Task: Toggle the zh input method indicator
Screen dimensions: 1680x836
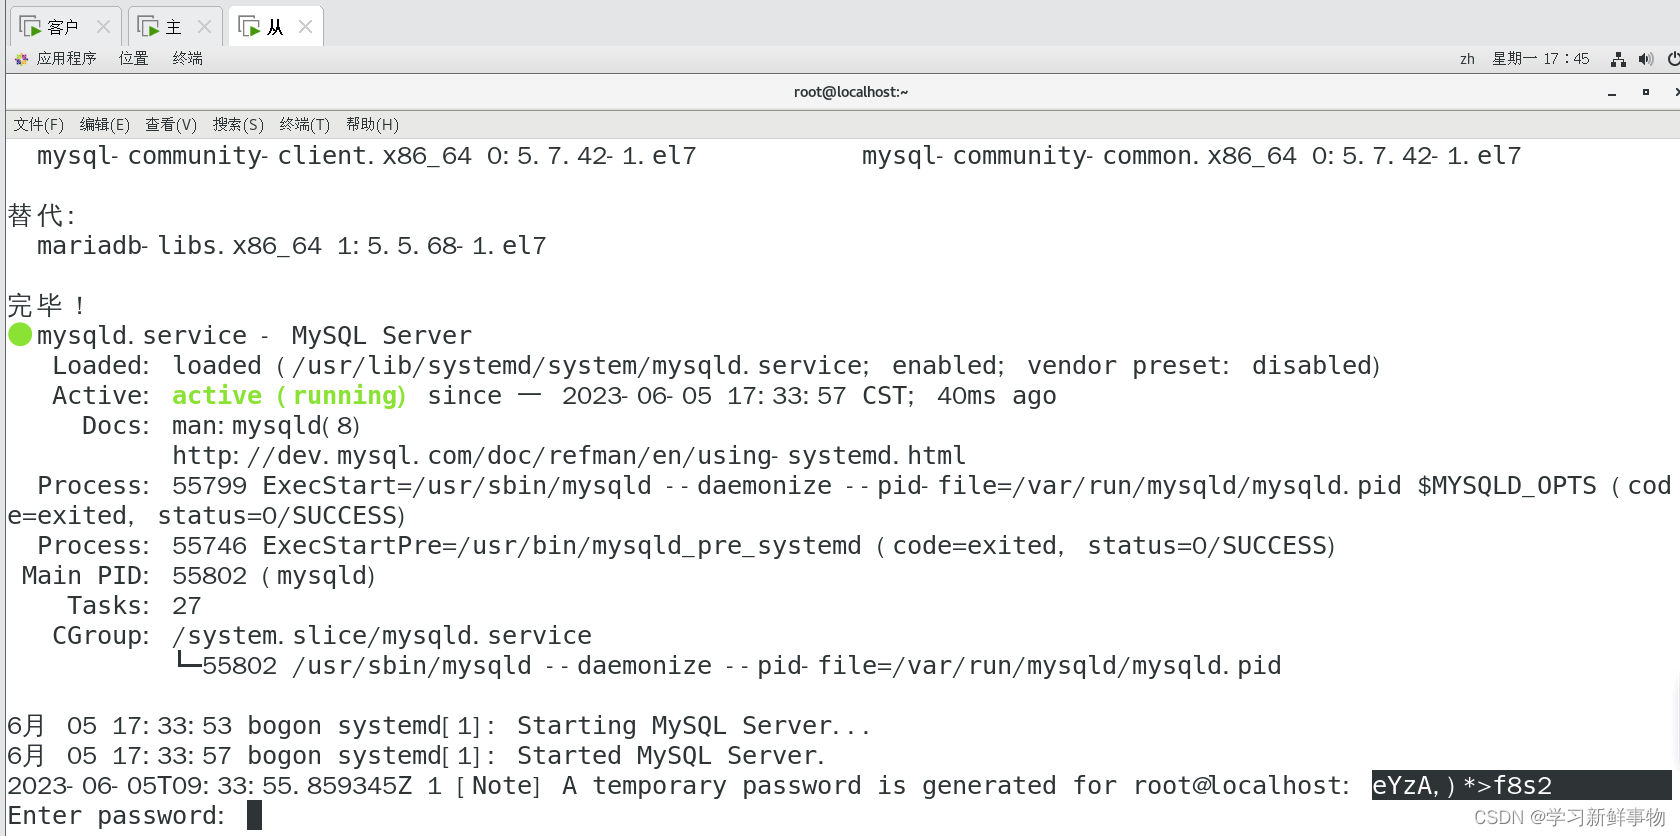Action: click(1466, 59)
